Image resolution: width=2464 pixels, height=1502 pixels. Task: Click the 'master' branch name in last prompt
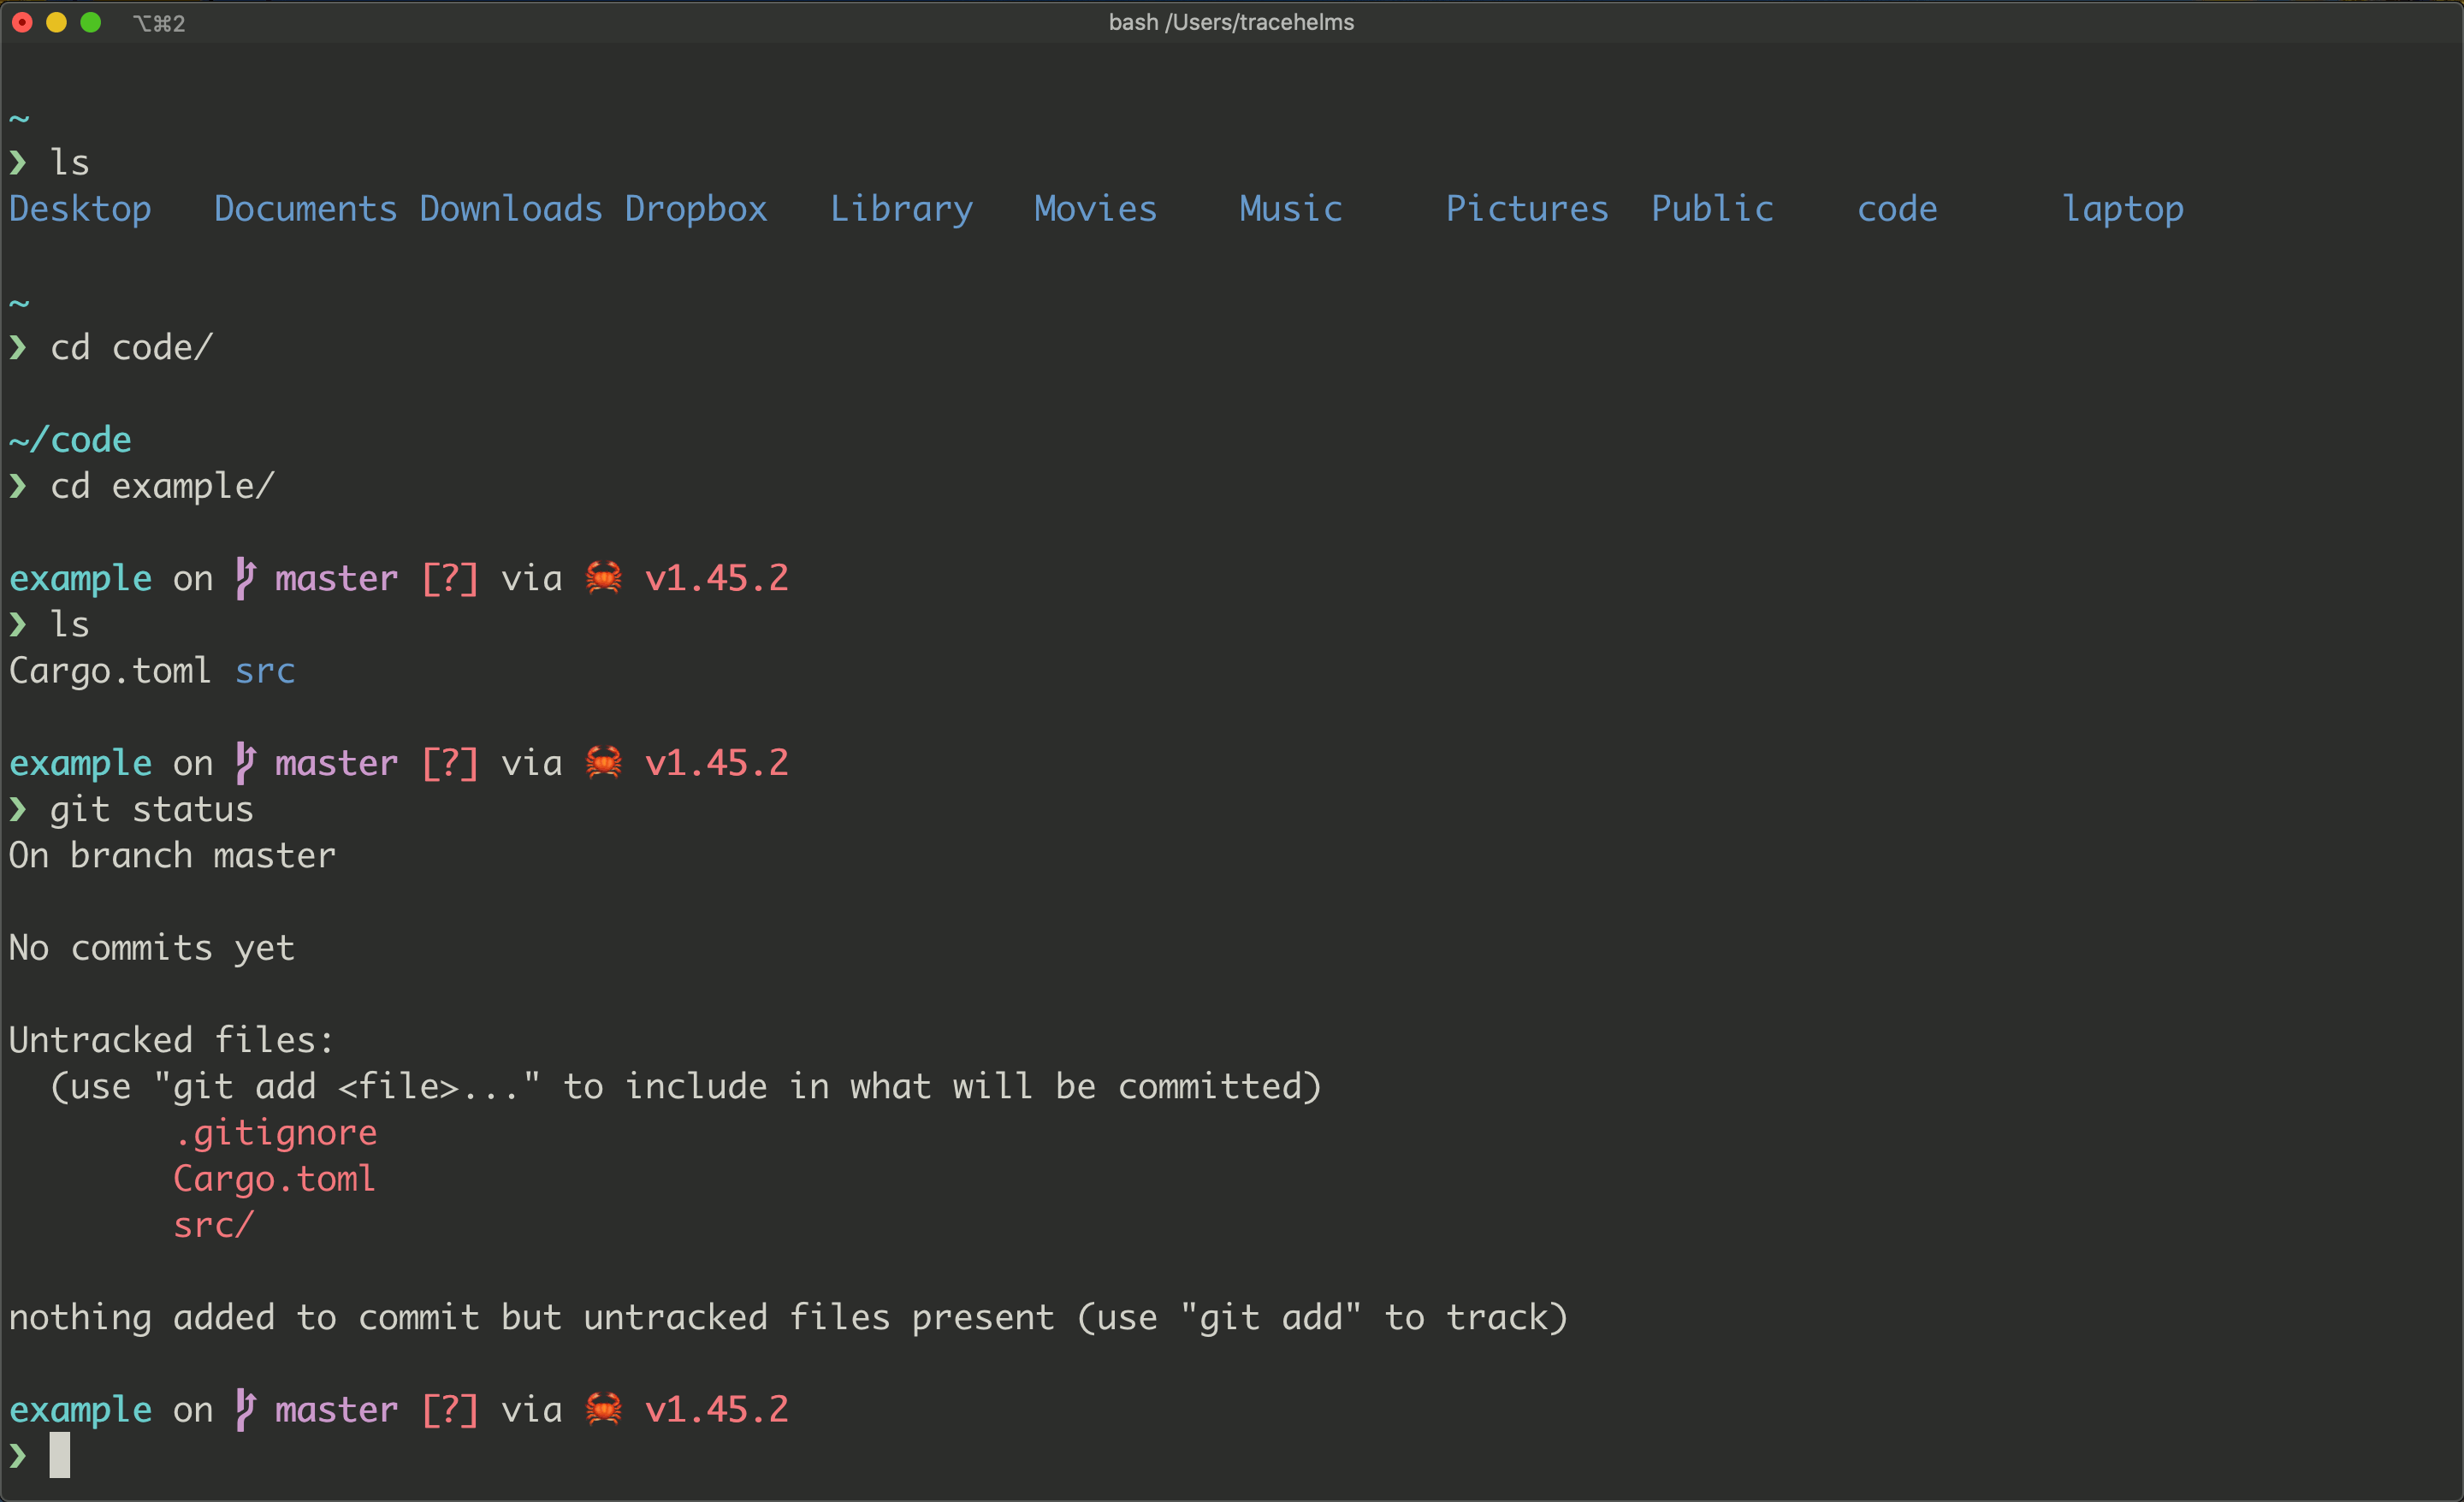336,1409
